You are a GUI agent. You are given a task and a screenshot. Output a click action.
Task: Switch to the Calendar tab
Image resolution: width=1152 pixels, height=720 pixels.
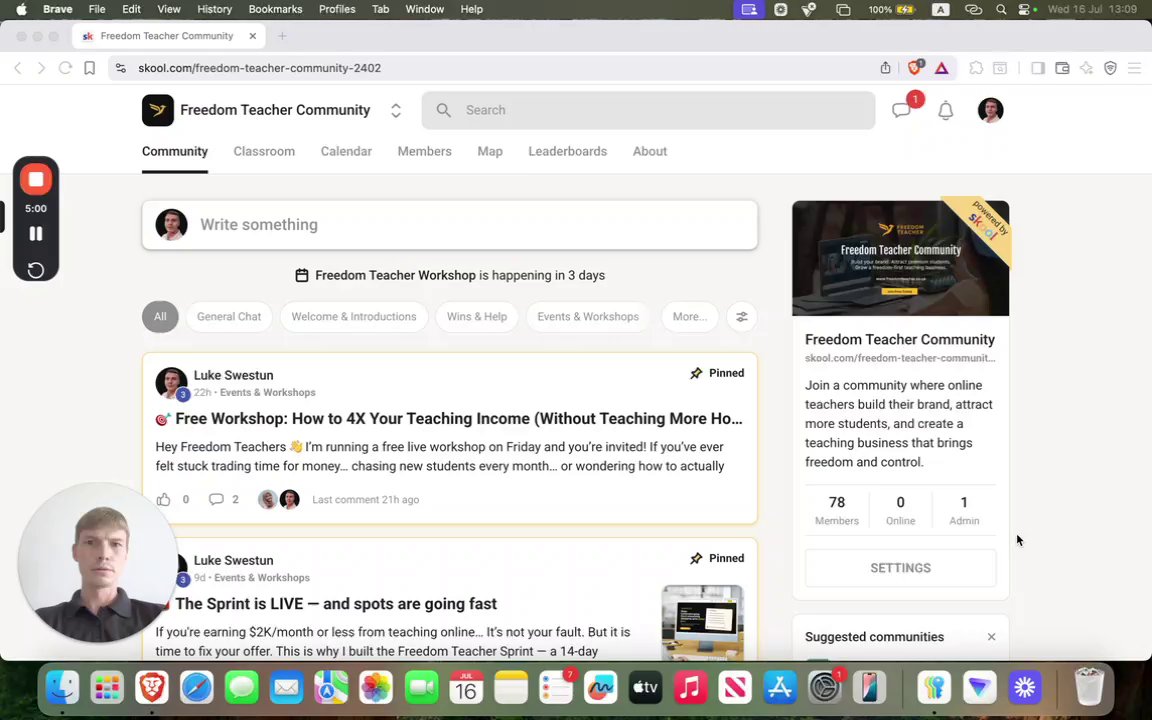(346, 151)
